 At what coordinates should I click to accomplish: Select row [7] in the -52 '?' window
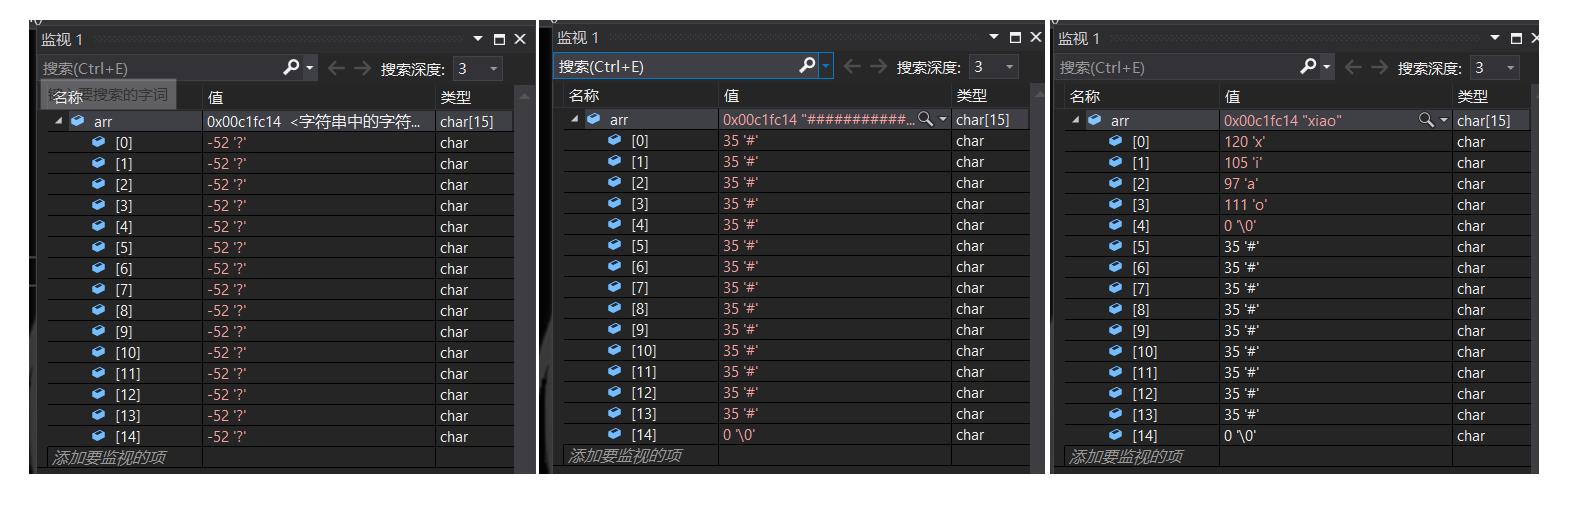click(281, 289)
